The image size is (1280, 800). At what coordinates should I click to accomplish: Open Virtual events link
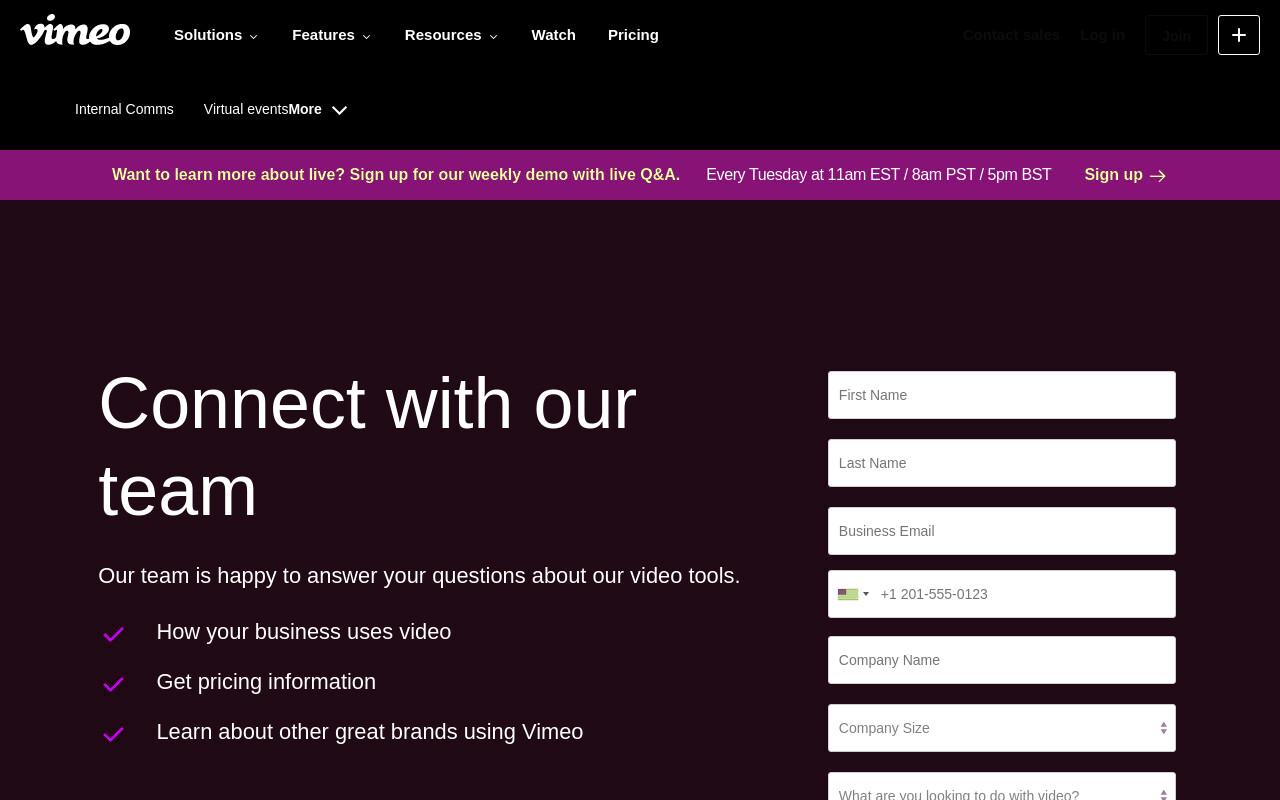pos(246,109)
